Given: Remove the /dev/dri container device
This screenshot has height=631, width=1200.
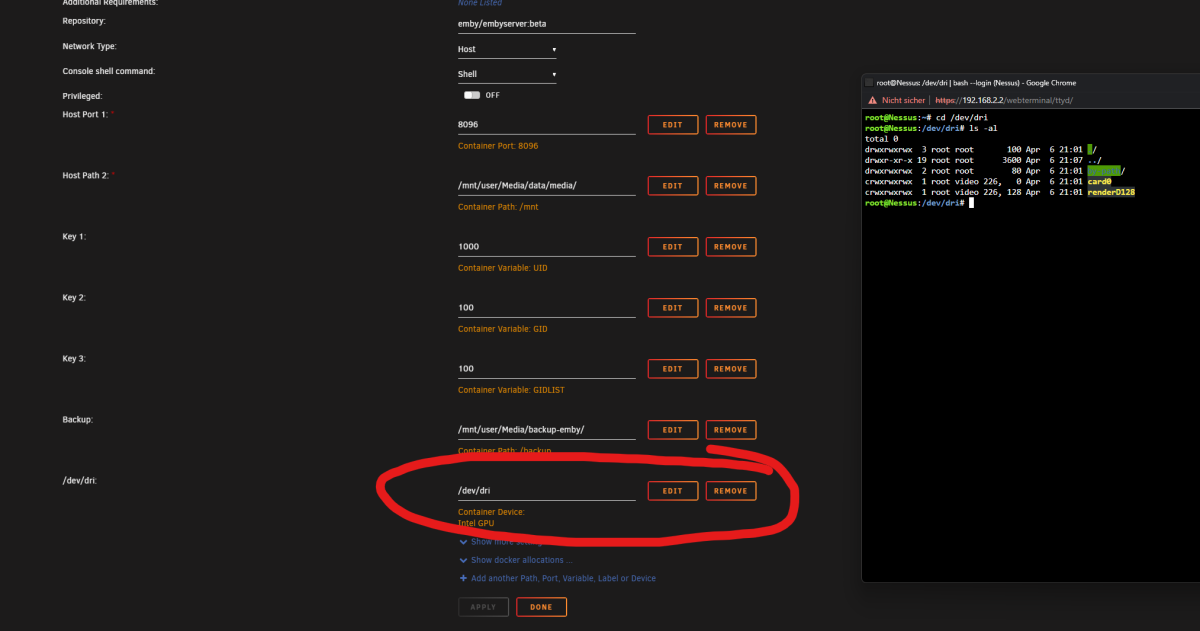Looking at the screenshot, I should tap(731, 490).
